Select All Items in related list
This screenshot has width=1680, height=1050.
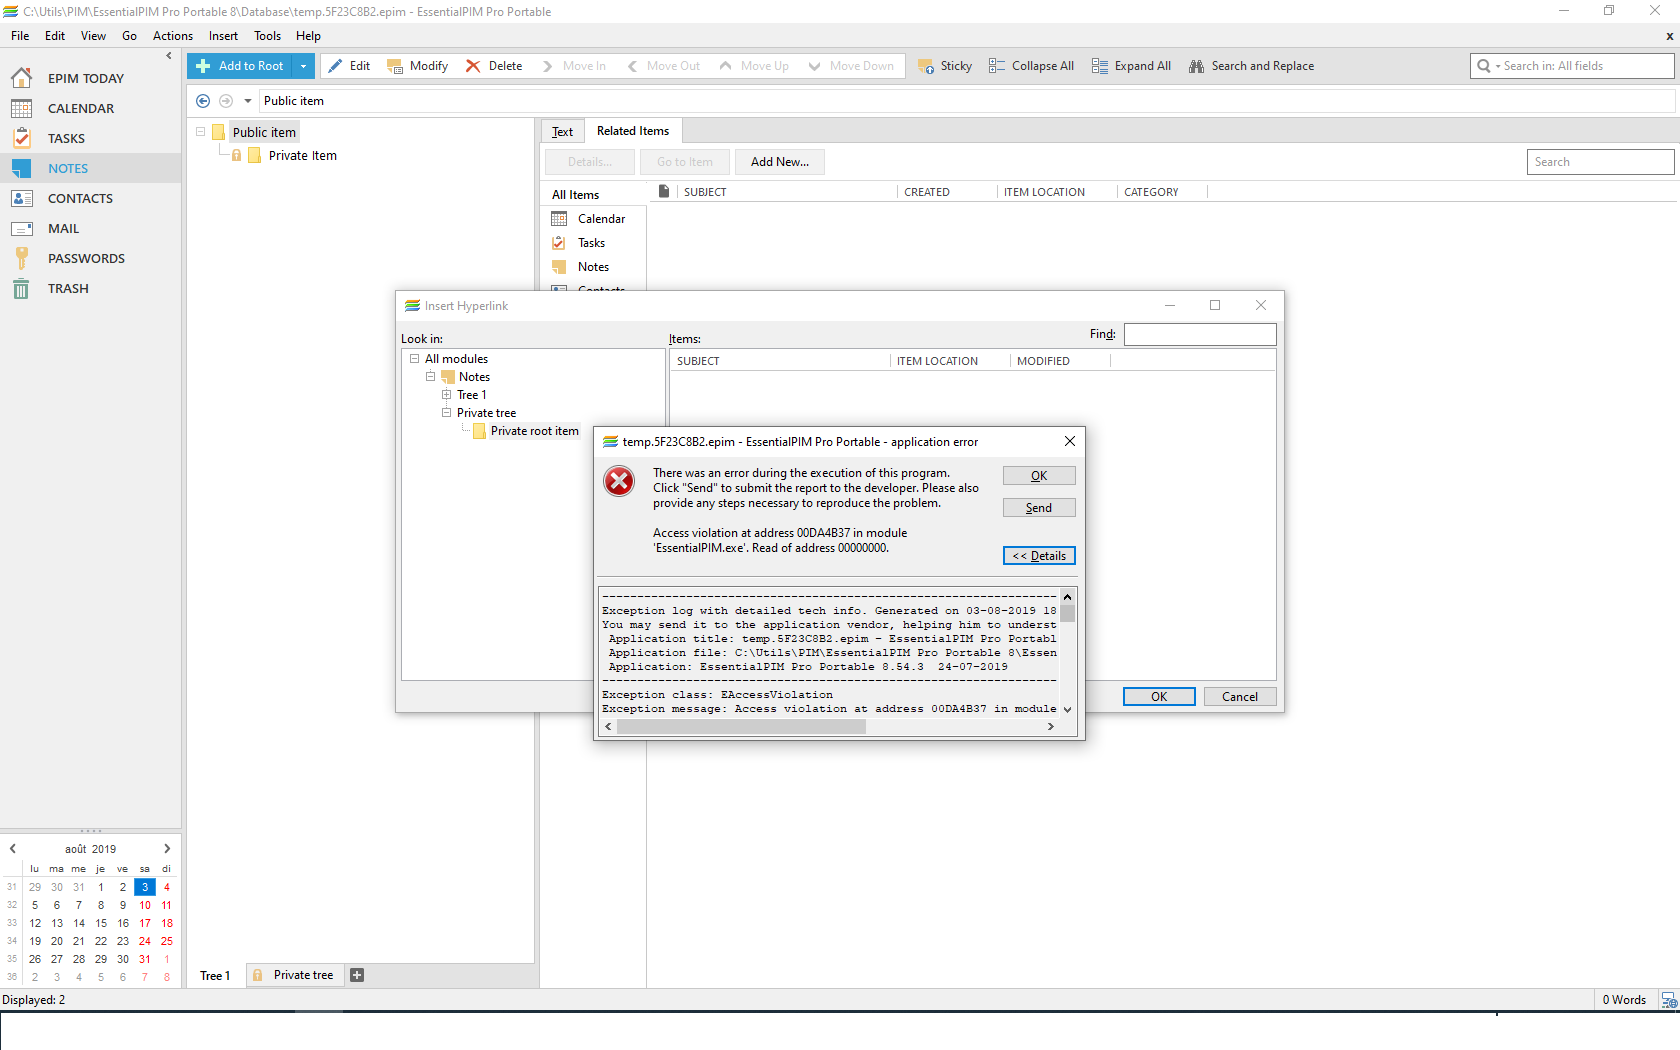tap(576, 195)
